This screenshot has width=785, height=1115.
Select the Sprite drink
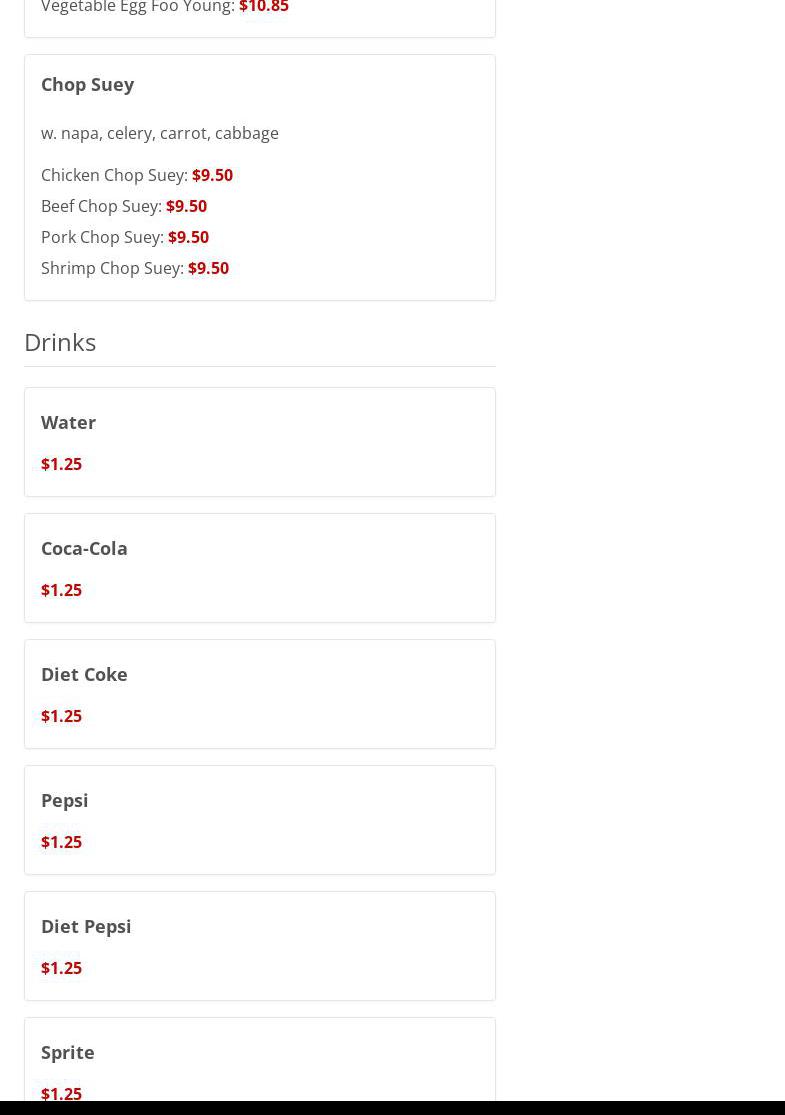[x=67, y=1052]
